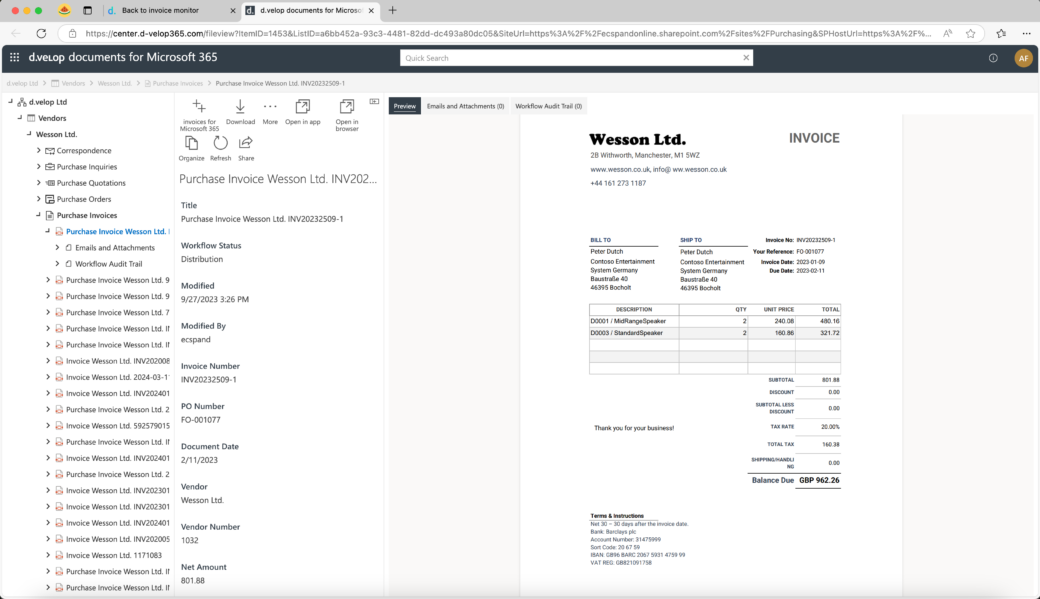Open Invoice Wesson Ltd. INV202005 item
The width and height of the screenshot is (1040, 599).
[117, 539]
